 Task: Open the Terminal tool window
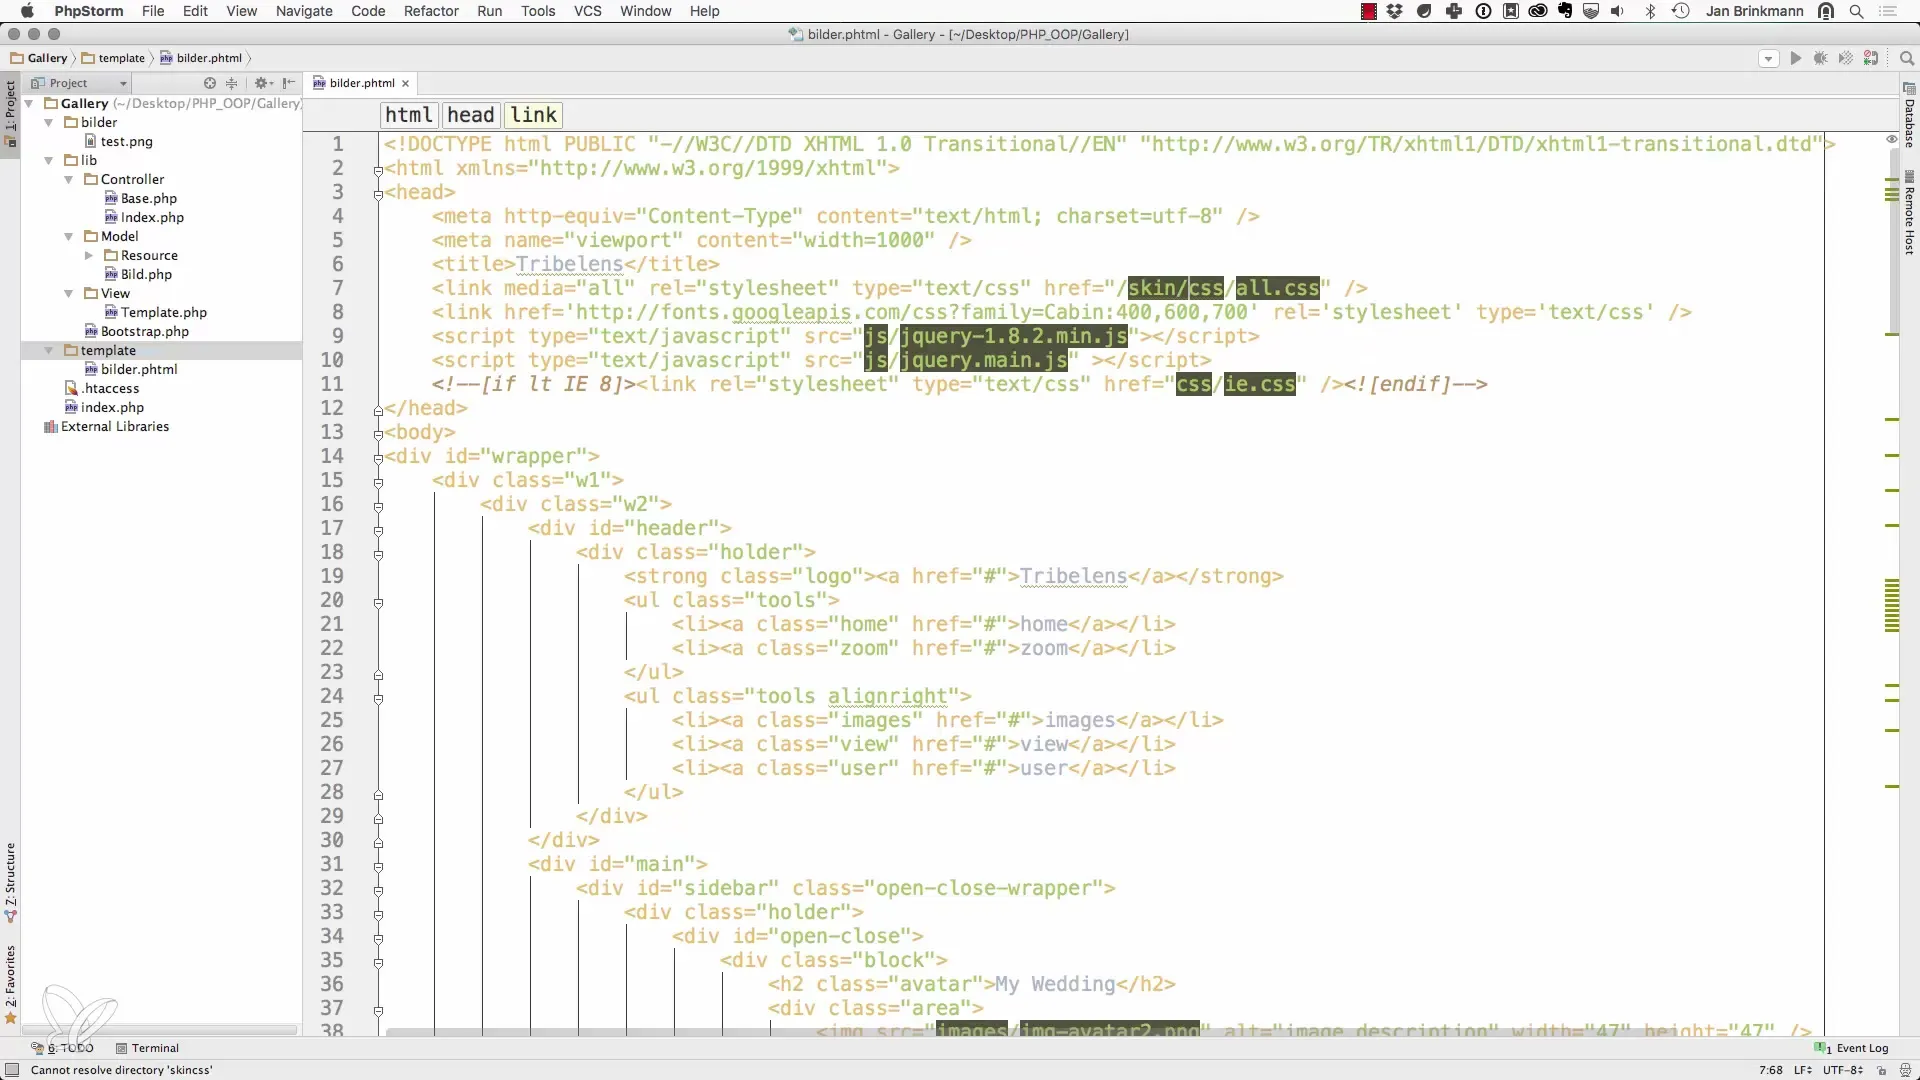[147, 1048]
